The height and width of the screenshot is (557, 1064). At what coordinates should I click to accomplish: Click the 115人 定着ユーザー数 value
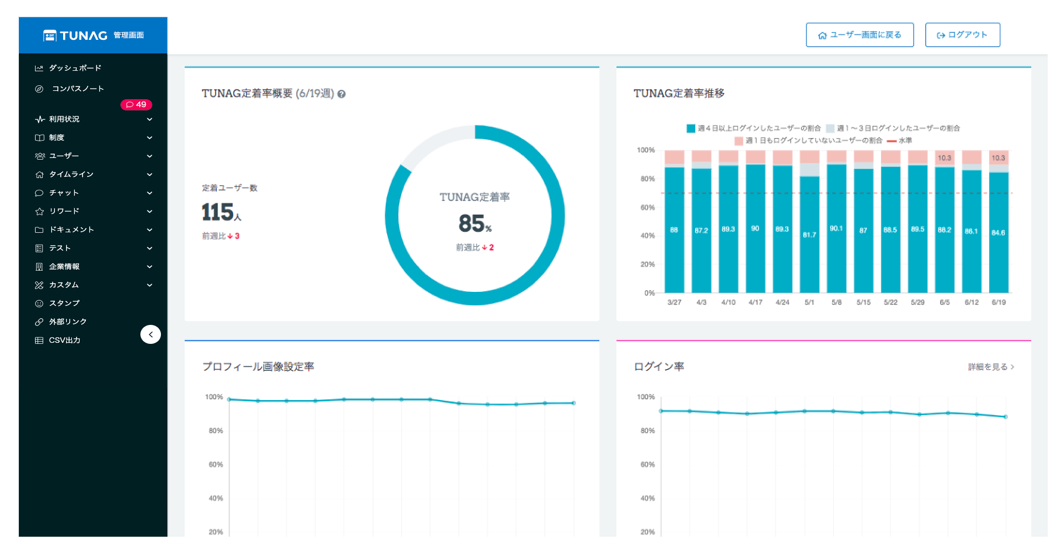click(x=221, y=213)
